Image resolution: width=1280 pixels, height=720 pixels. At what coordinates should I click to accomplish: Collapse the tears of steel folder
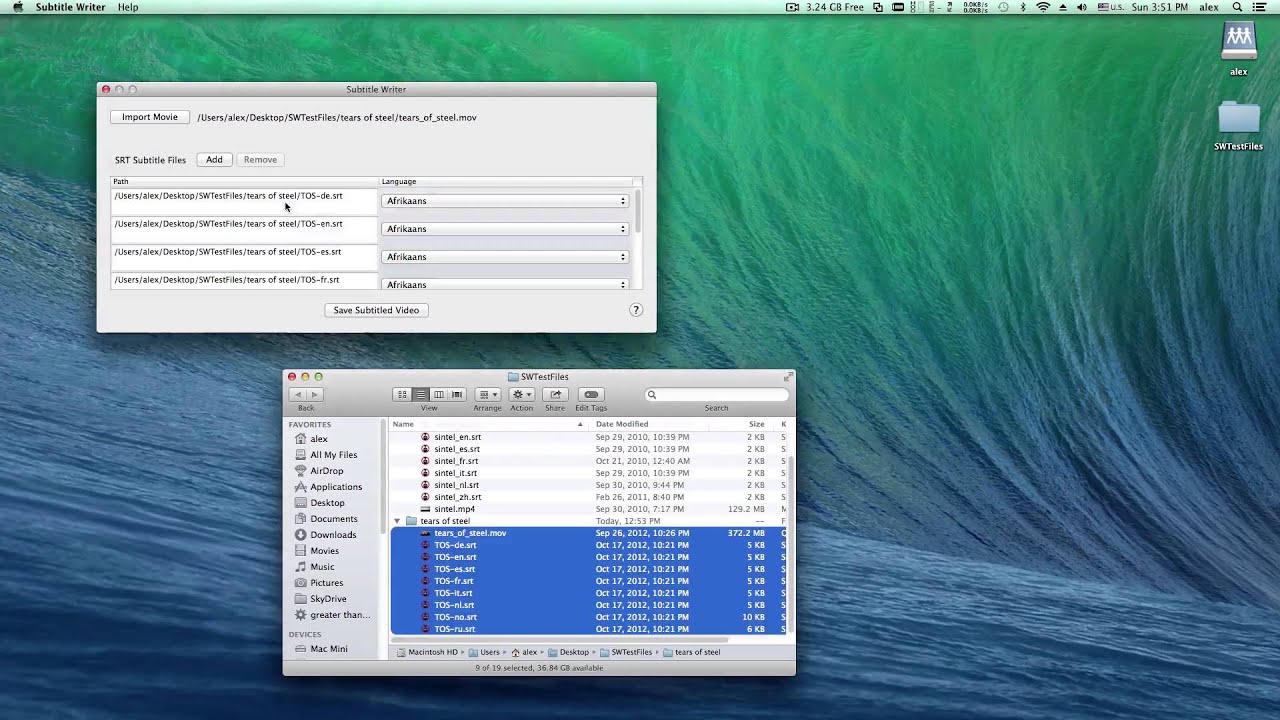397,521
